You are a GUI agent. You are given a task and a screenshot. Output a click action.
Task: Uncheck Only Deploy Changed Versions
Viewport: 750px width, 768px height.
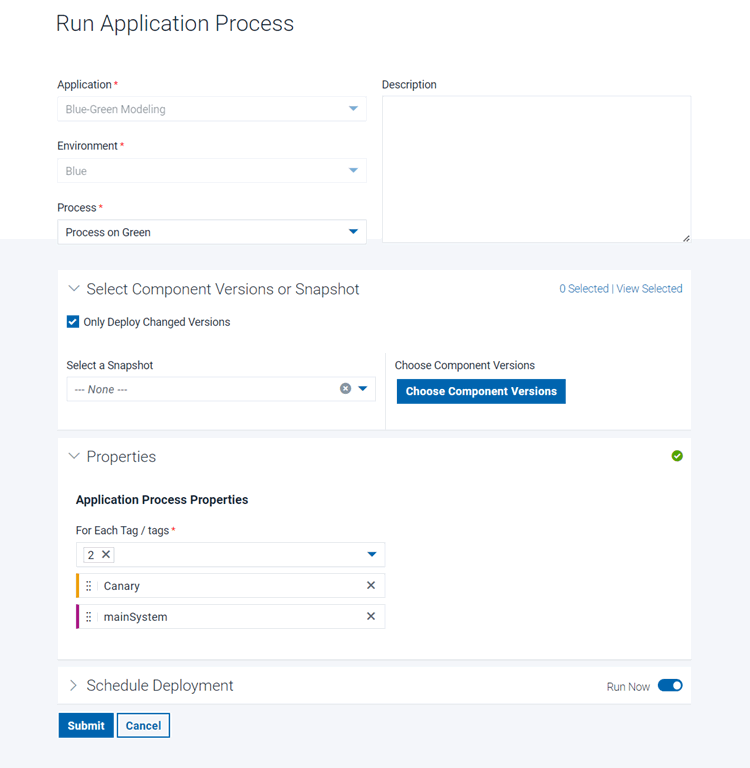pyautogui.click(x=73, y=322)
